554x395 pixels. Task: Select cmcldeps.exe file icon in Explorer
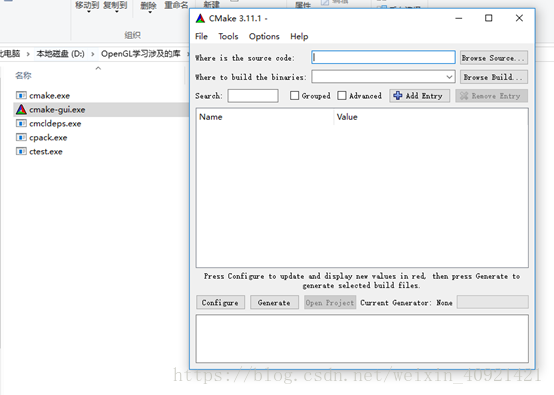click(x=21, y=123)
